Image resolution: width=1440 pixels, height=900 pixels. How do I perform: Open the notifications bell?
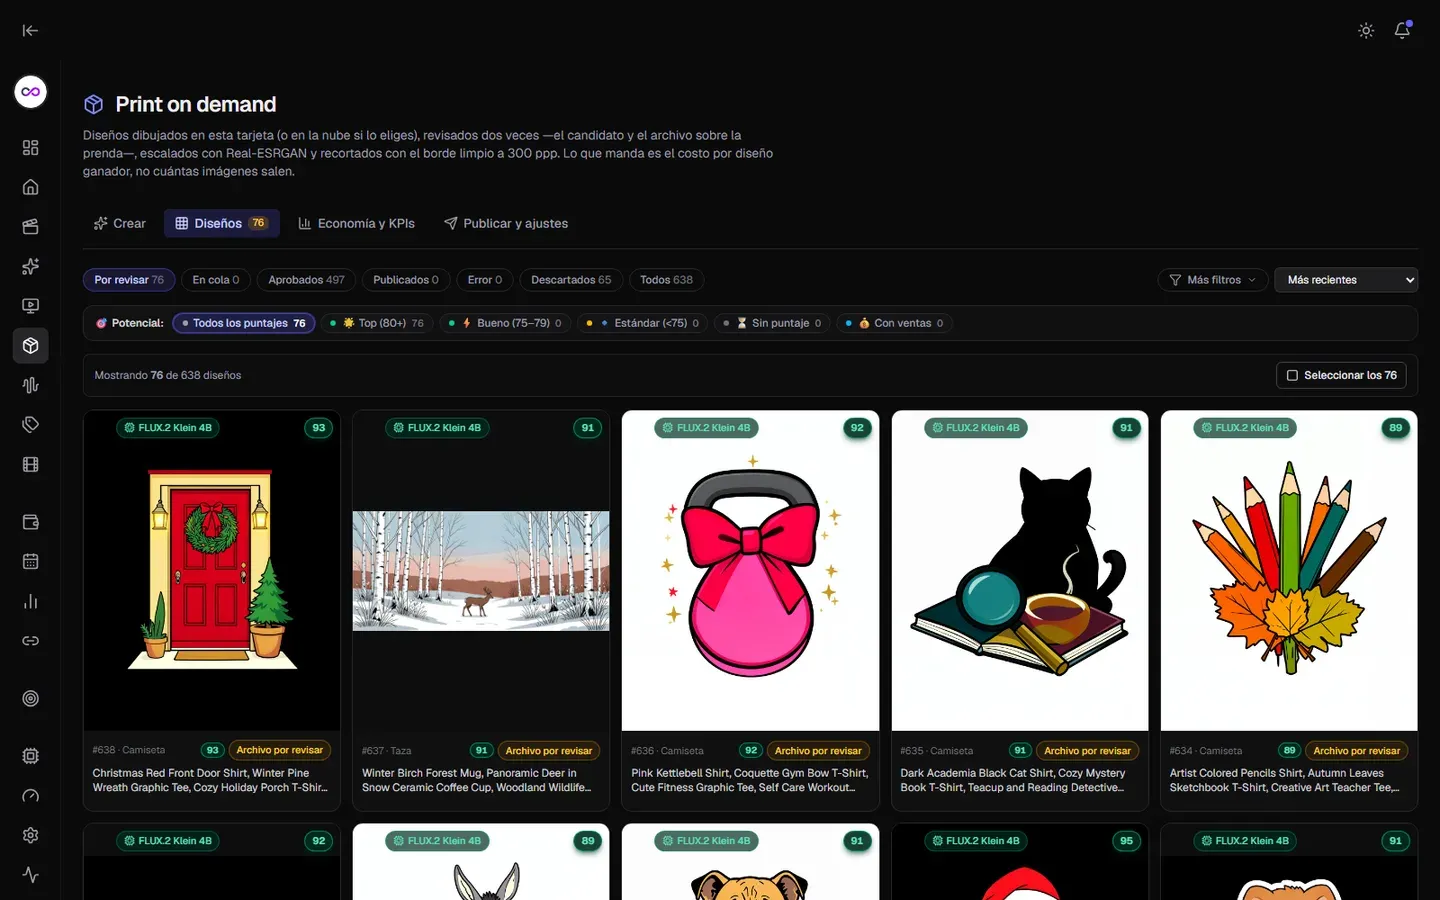coord(1402,30)
